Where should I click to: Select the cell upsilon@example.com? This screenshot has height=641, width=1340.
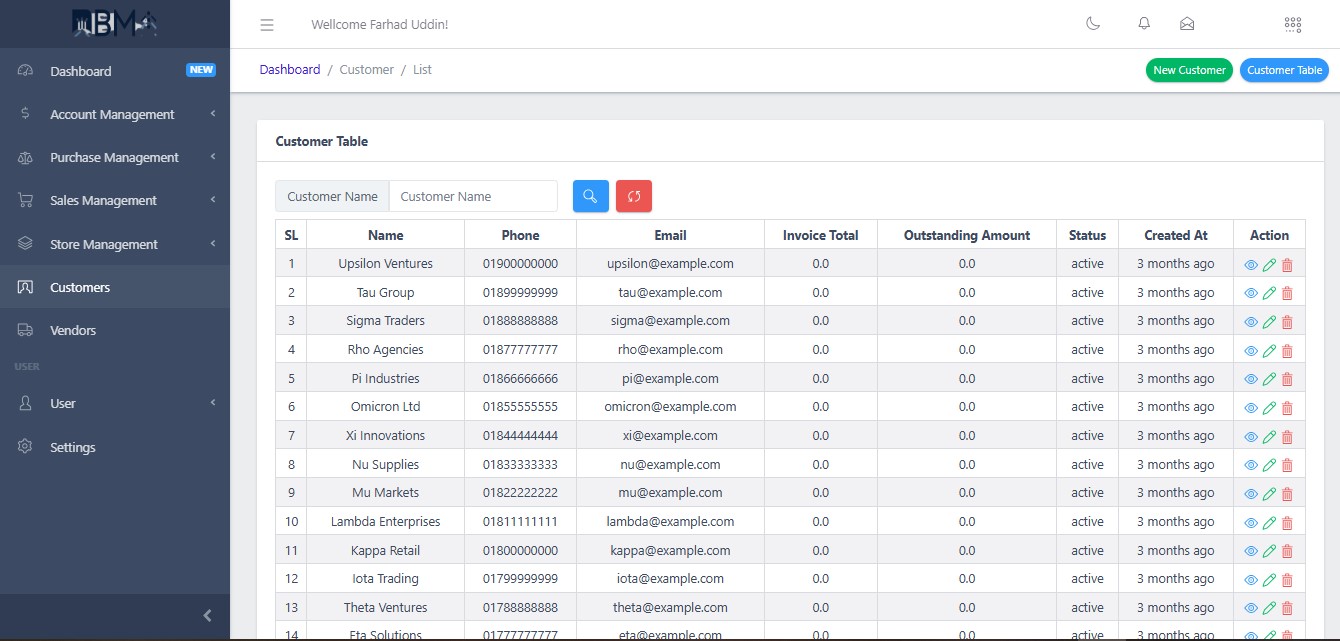[x=670, y=264]
